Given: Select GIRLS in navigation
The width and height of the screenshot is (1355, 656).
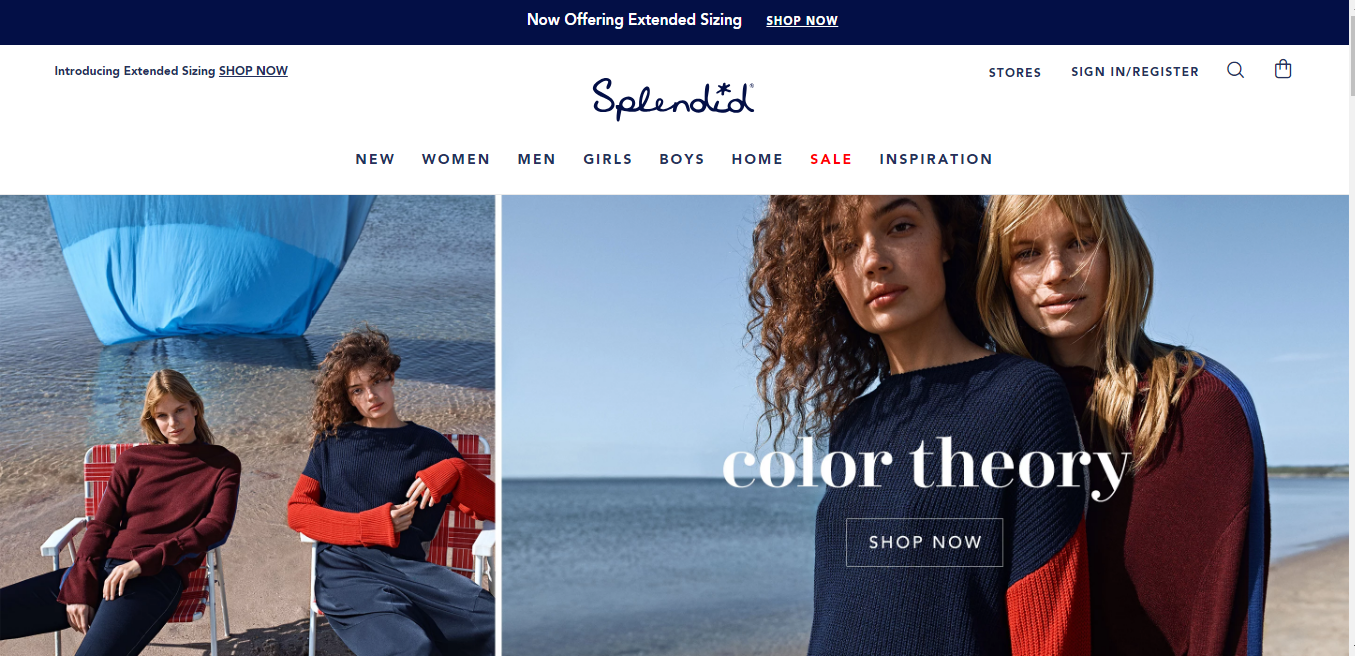Looking at the screenshot, I should click(x=608, y=159).
